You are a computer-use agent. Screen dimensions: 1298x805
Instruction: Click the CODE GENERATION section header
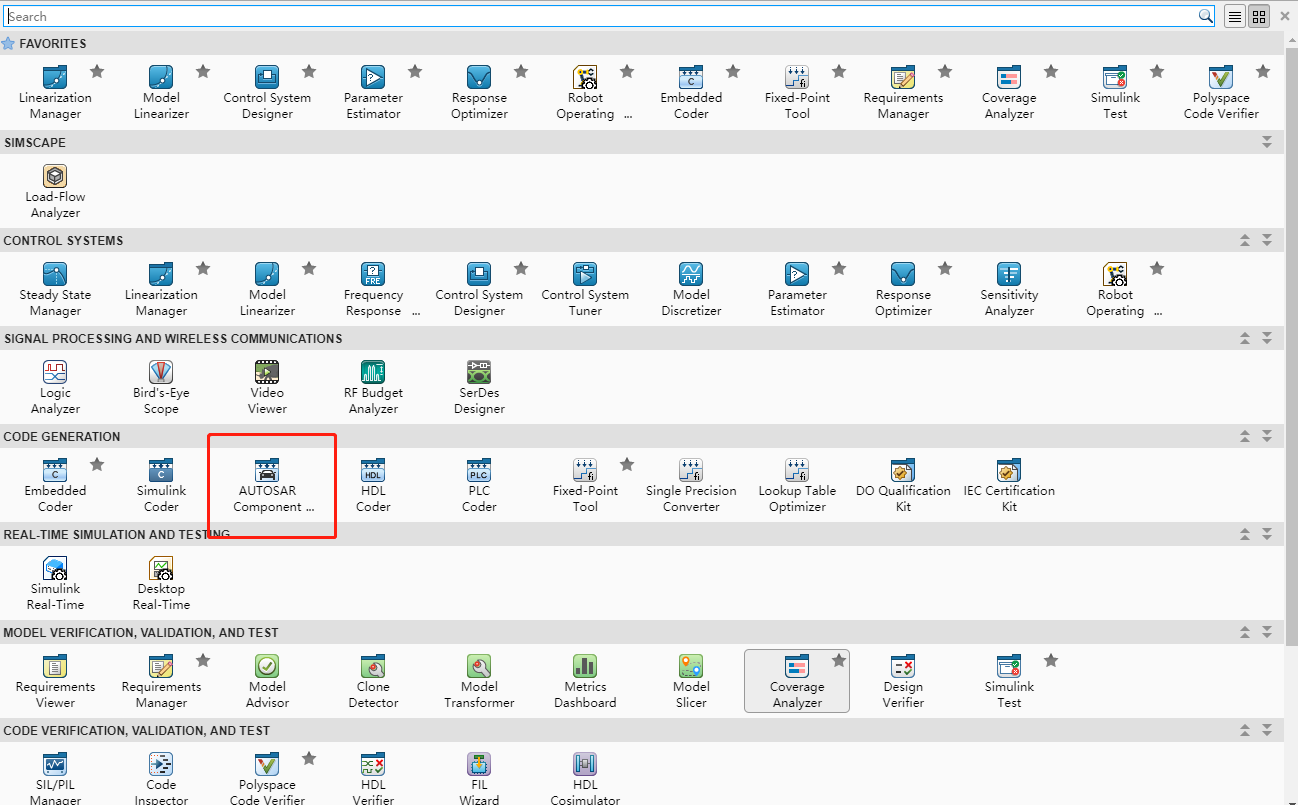pyautogui.click(x=642, y=436)
